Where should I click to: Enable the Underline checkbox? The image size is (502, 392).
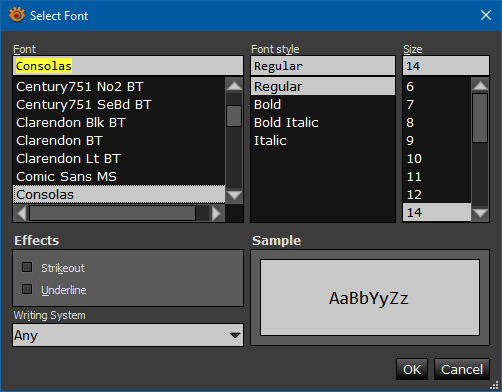(27, 289)
